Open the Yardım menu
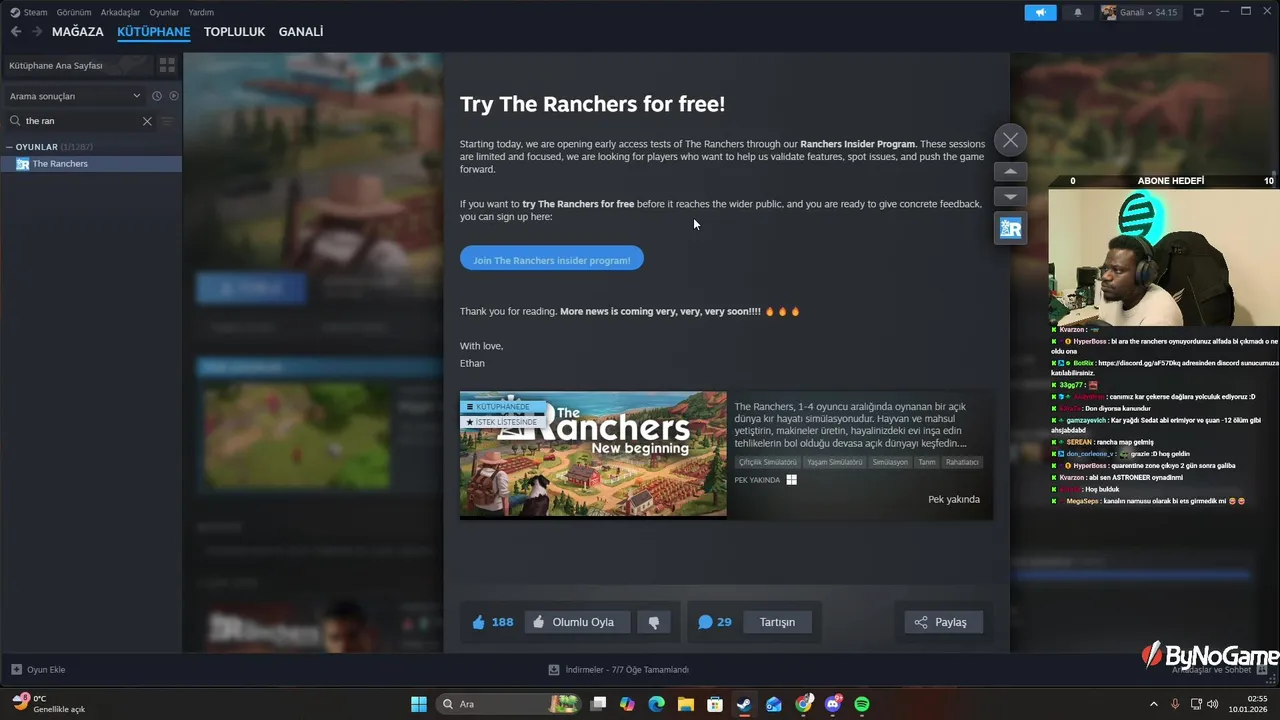The width and height of the screenshot is (1280, 720). click(201, 12)
